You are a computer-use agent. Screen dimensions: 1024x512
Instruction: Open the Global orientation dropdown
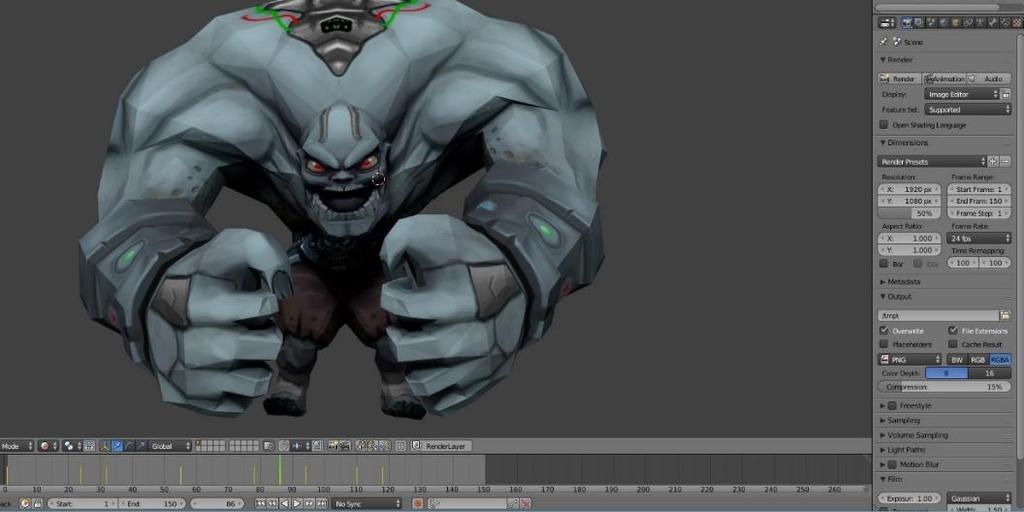tap(170, 446)
